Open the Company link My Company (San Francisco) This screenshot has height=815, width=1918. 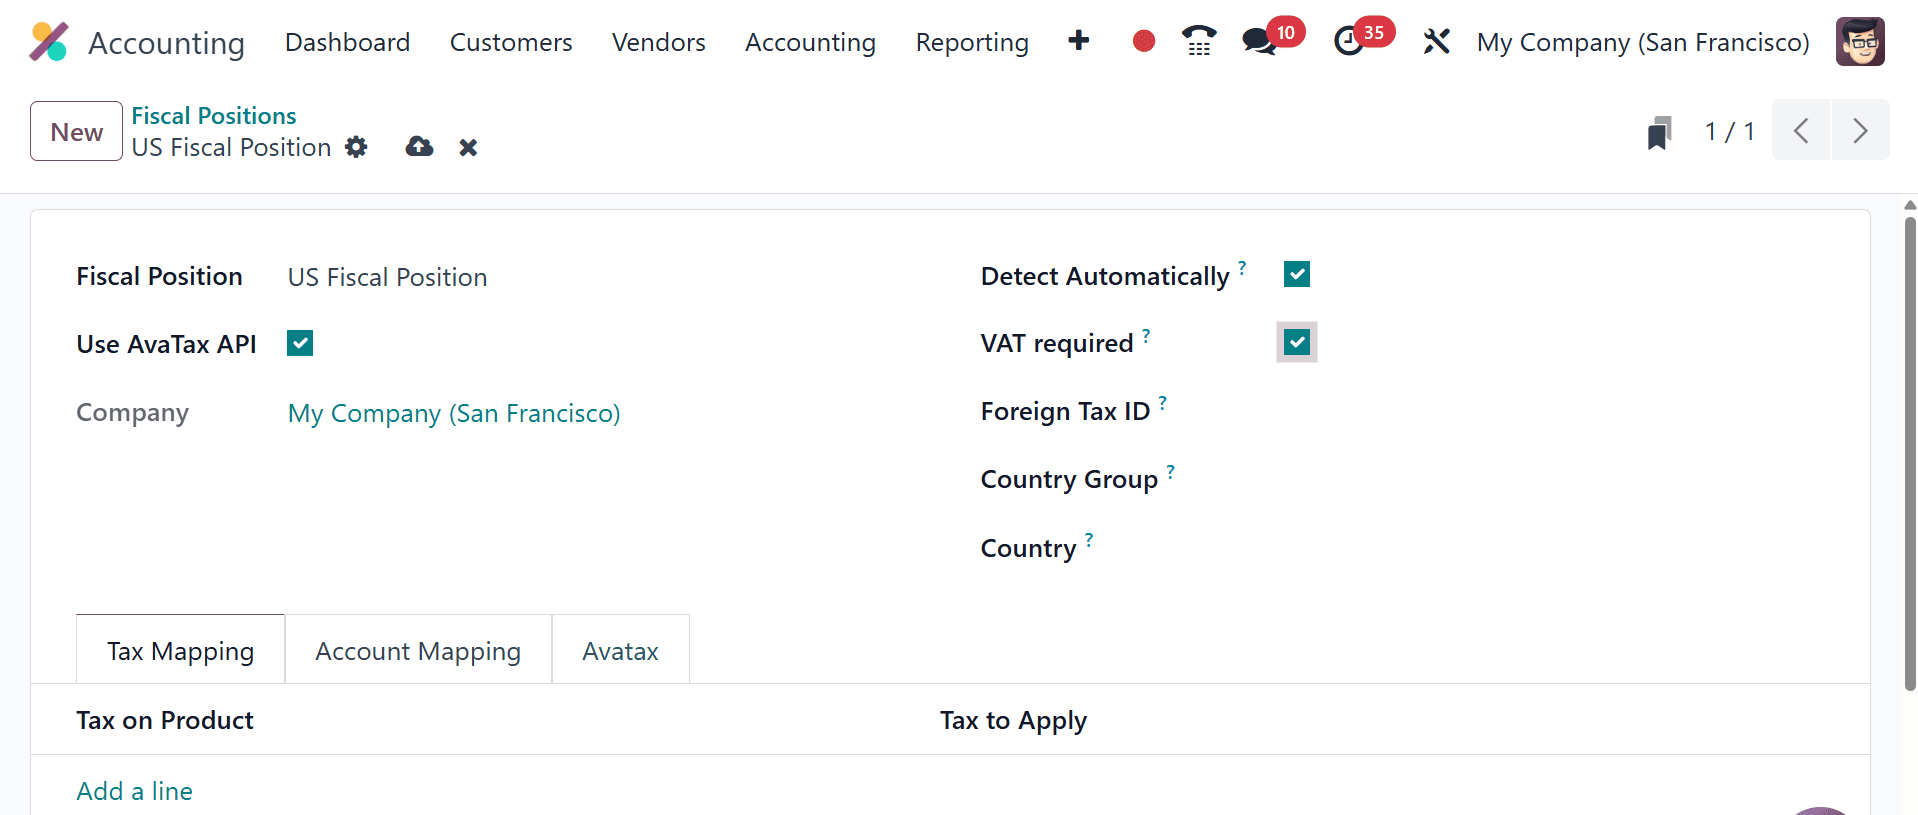click(x=454, y=413)
